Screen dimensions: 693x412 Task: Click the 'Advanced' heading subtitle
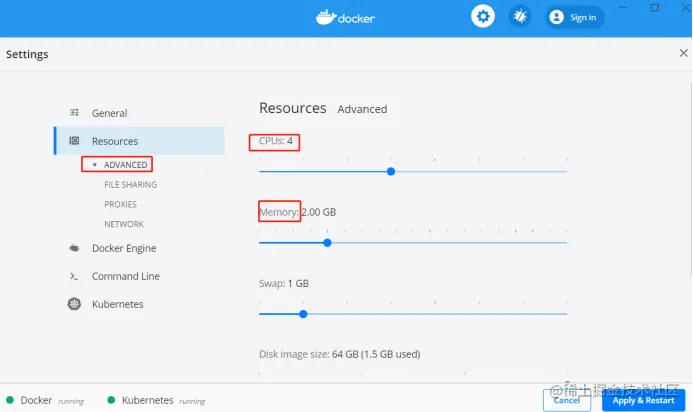pyautogui.click(x=362, y=109)
